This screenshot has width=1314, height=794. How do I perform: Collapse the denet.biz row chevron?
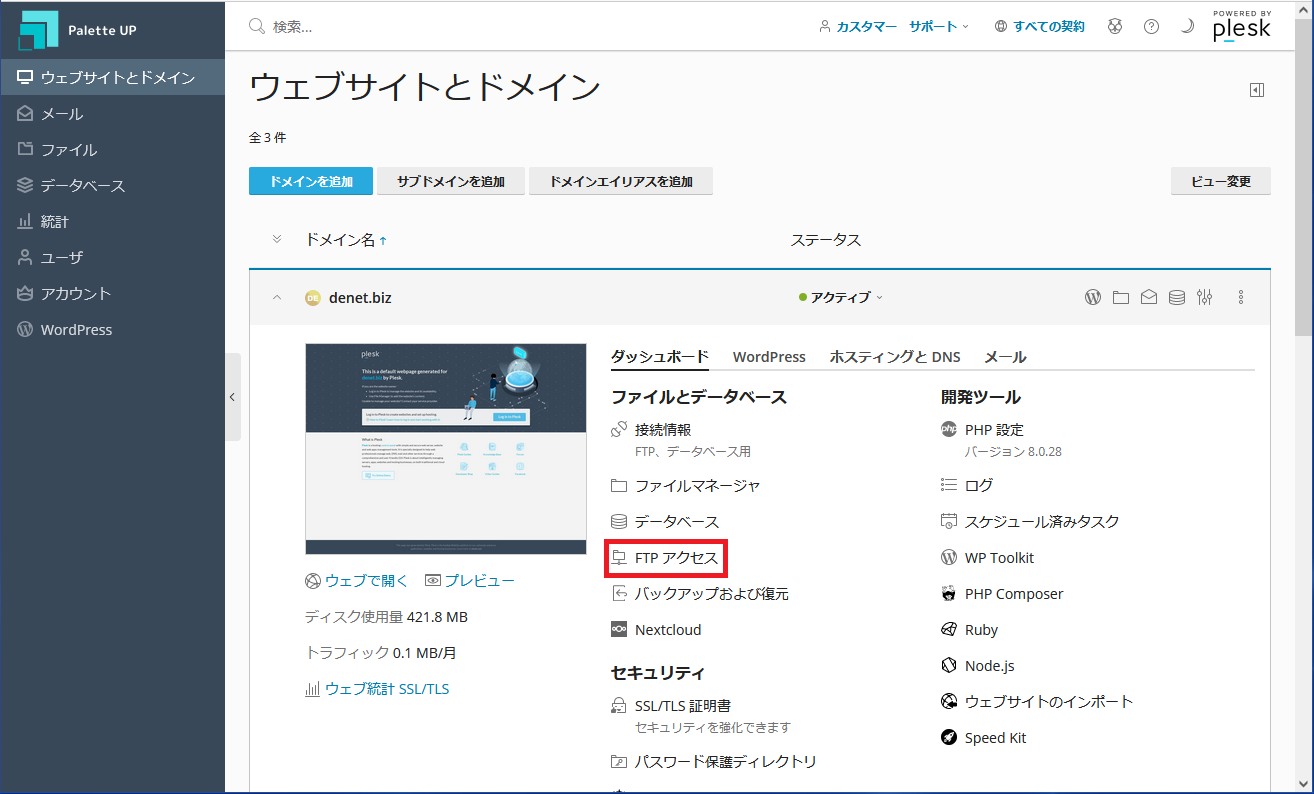tap(277, 297)
